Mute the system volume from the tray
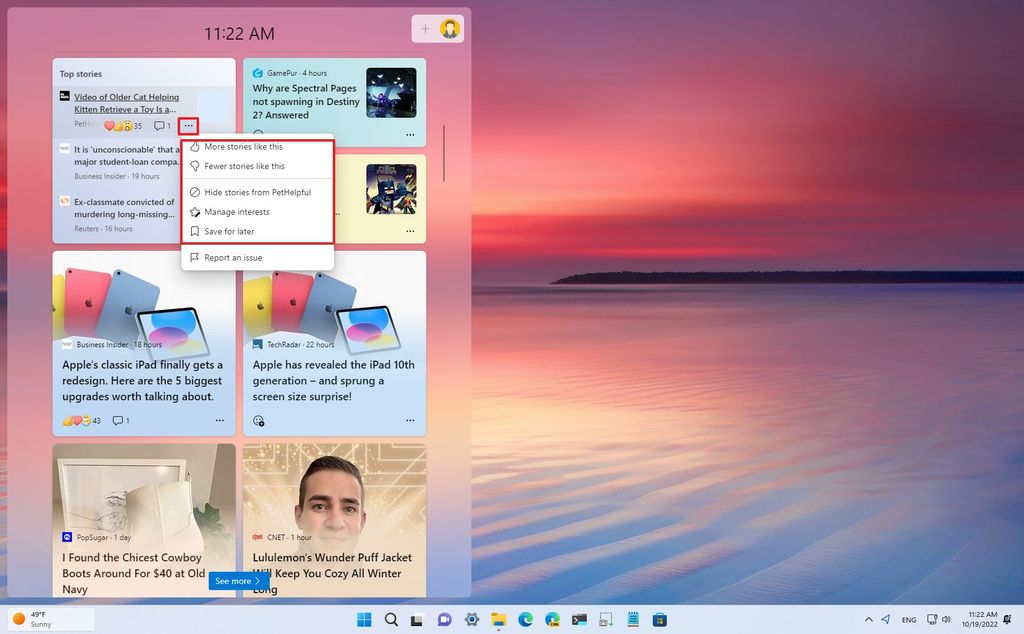 tap(946, 619)
